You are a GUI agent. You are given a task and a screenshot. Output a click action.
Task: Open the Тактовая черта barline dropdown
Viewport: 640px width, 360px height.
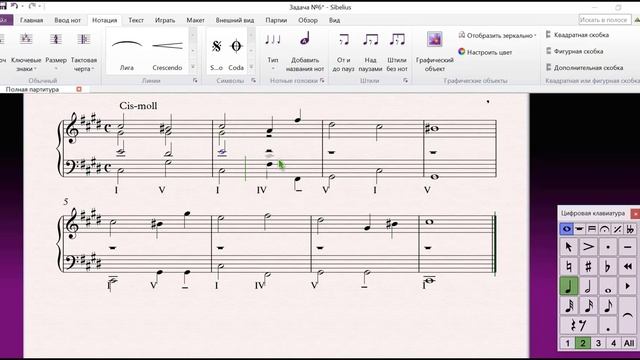tap(84, 52)
